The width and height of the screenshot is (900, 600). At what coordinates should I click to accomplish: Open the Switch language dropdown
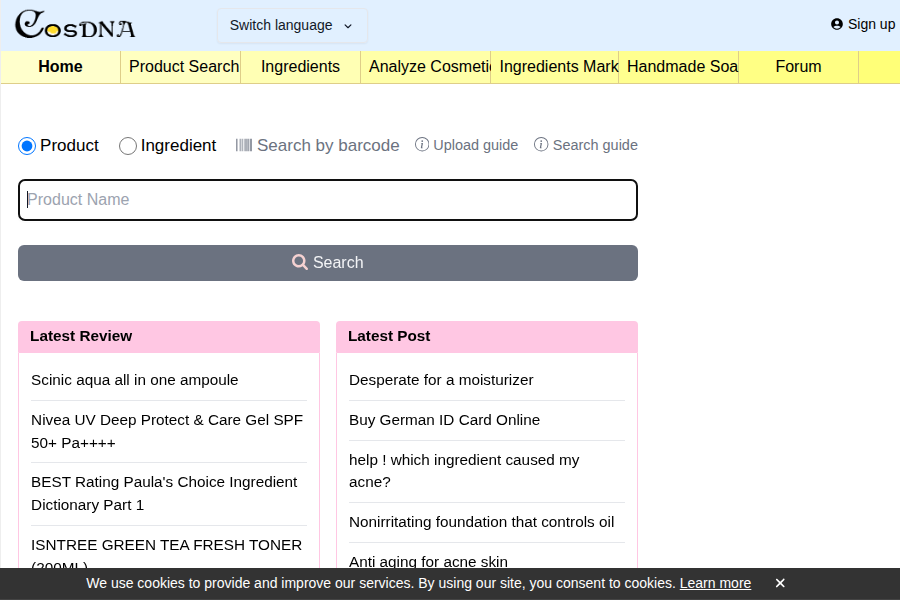(x=292, y=26)
